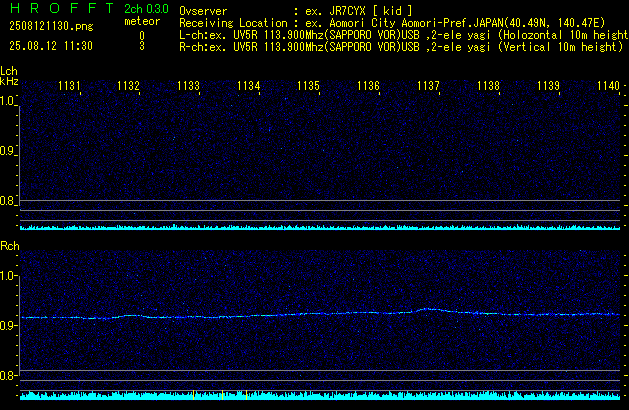This screenshot has width=629, height=410.
Task: Click the meteor count value 0
Action: (142, 36)
